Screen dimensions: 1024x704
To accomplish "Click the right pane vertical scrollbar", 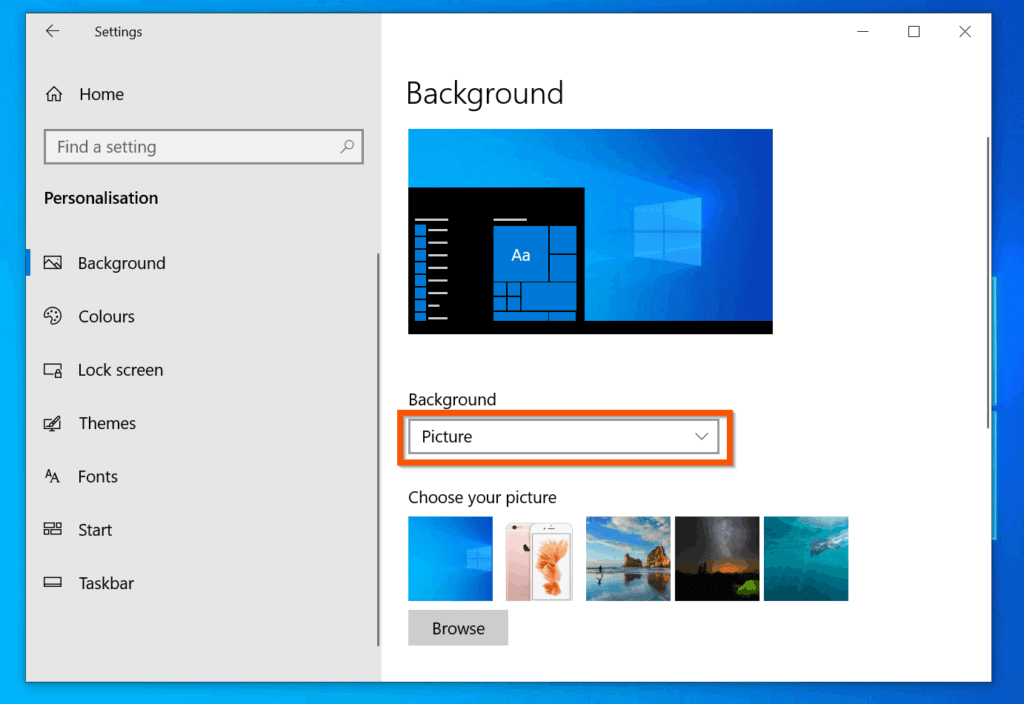I will (x=987, y=282).
